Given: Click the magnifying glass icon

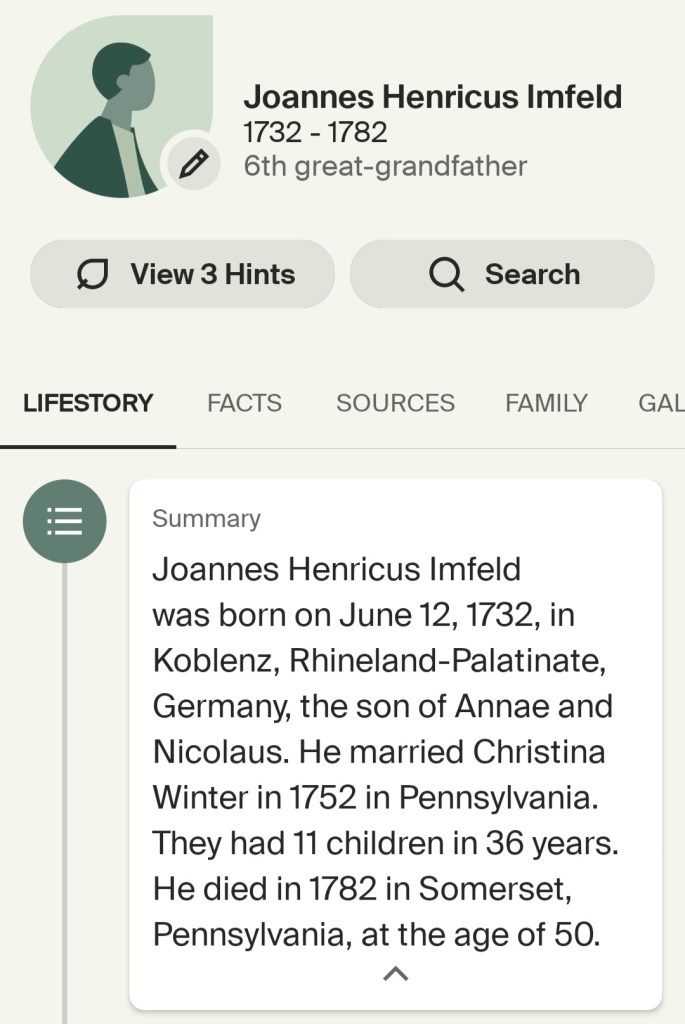Looking at the screenshot, I should [446, 274].
